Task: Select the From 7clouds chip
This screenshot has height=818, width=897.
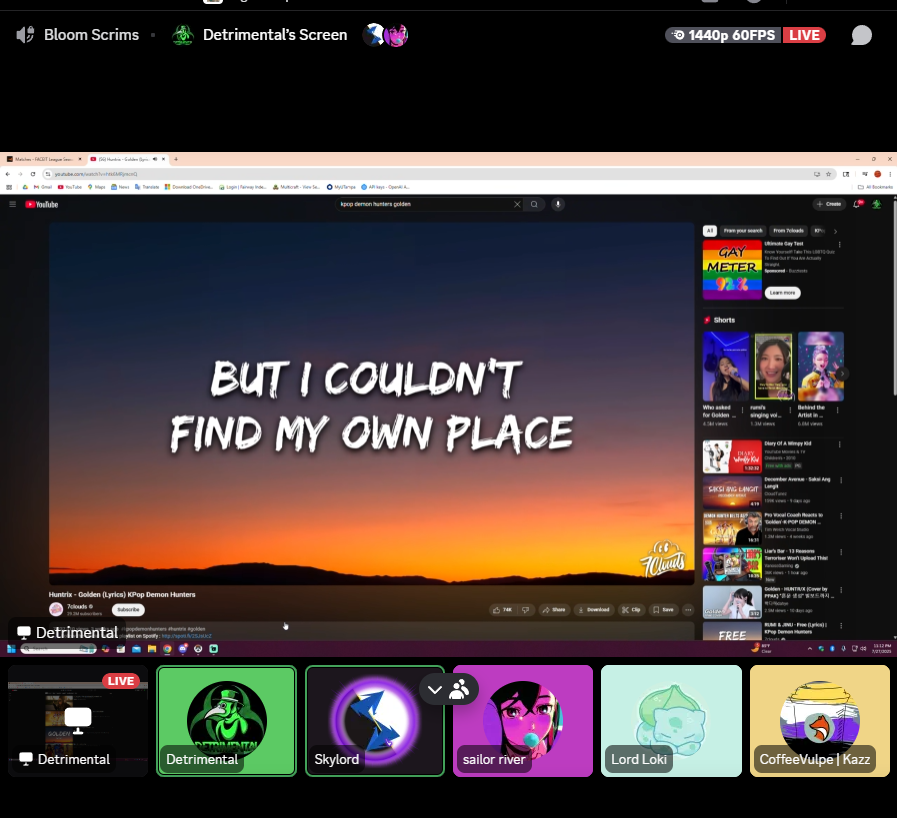Action: point(788,231)
